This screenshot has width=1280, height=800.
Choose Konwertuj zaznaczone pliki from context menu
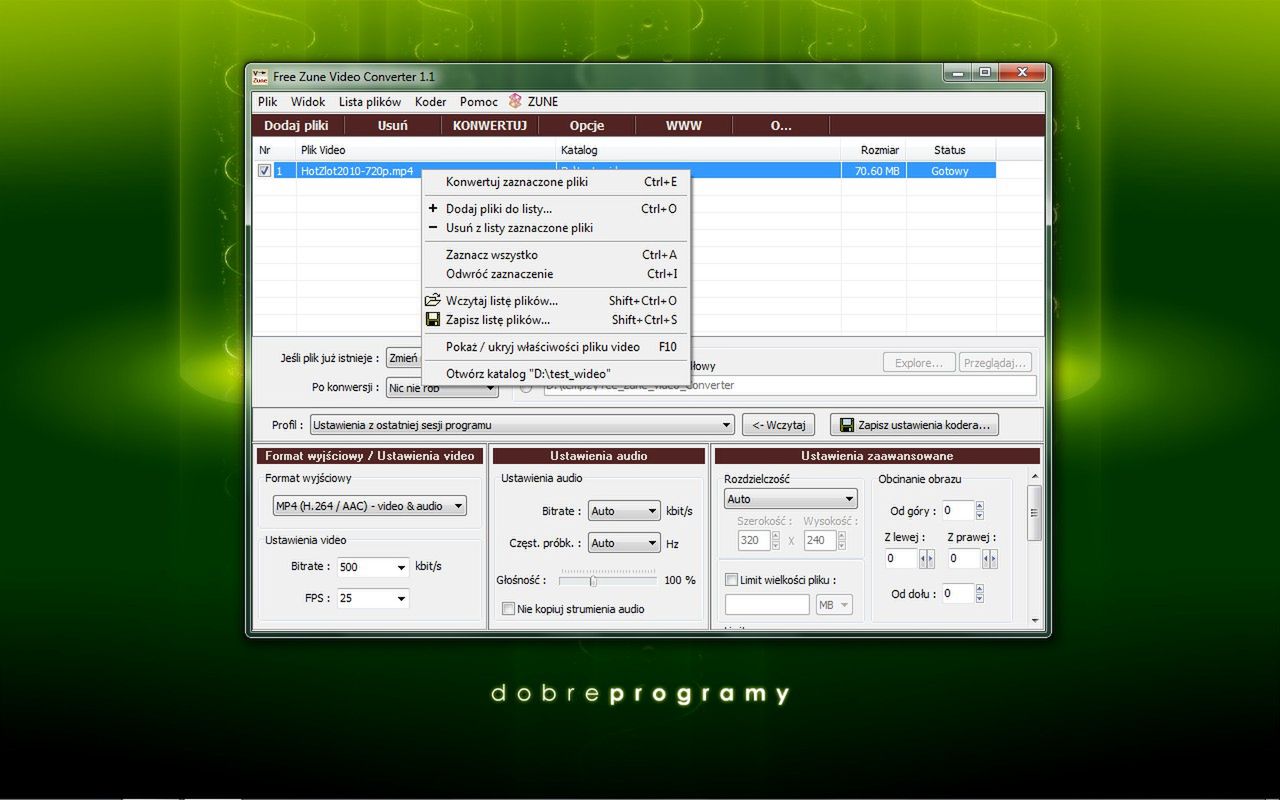[555, 182]
